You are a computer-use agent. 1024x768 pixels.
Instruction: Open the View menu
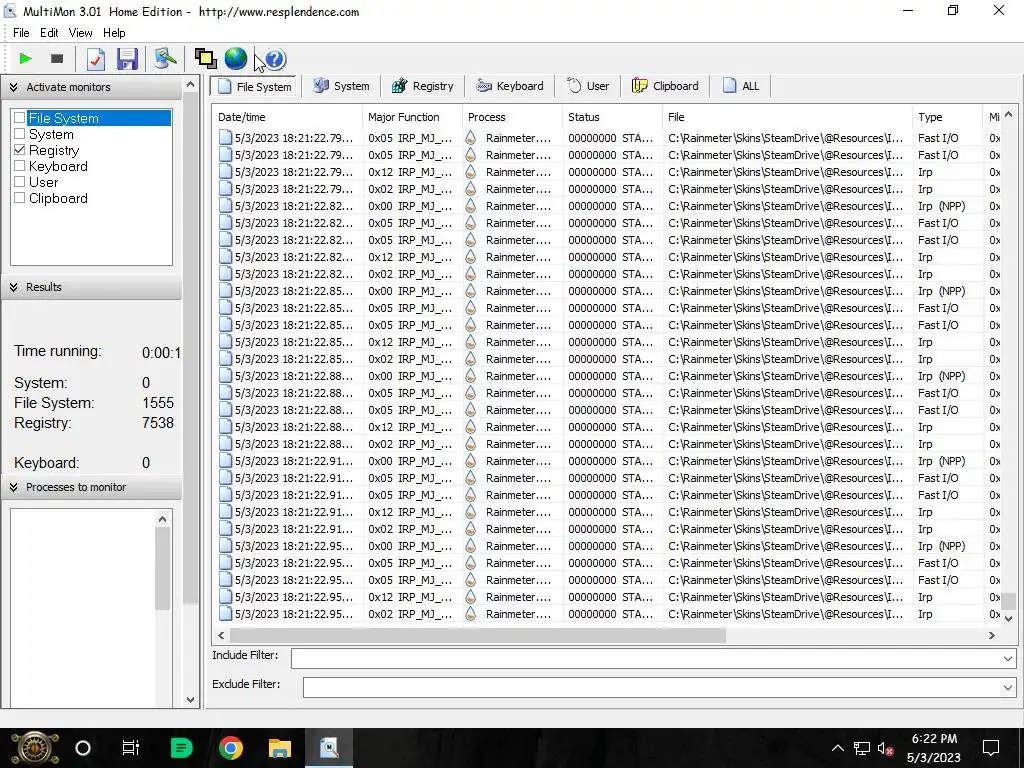(x=80, y=33)
